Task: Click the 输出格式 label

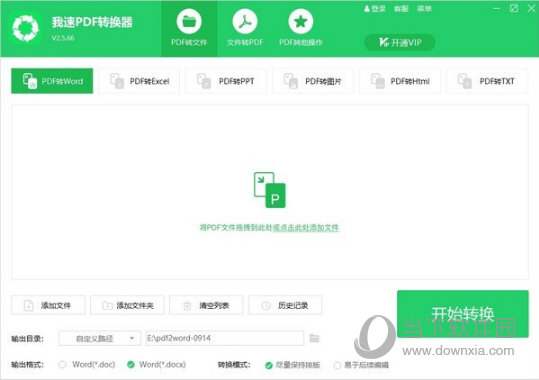Action: tap(28, 365)
